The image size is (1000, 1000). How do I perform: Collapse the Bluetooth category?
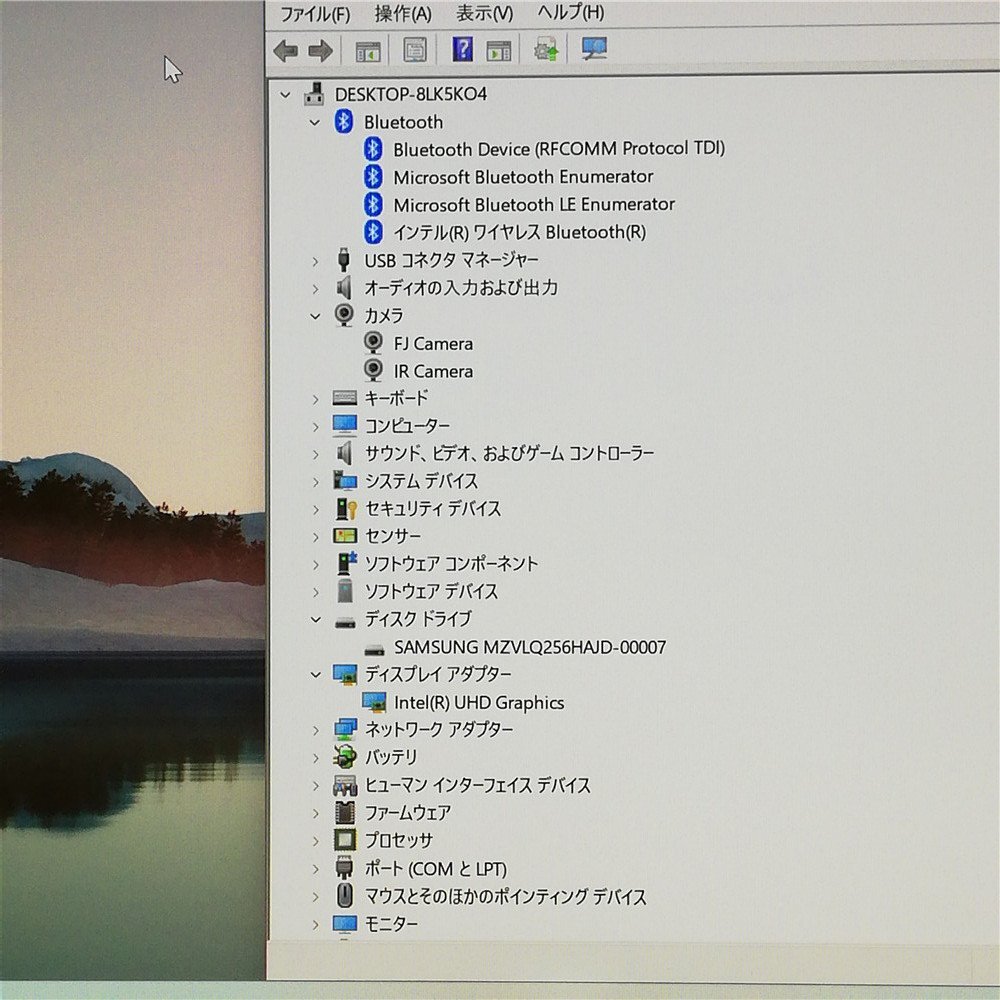point(315,122)
